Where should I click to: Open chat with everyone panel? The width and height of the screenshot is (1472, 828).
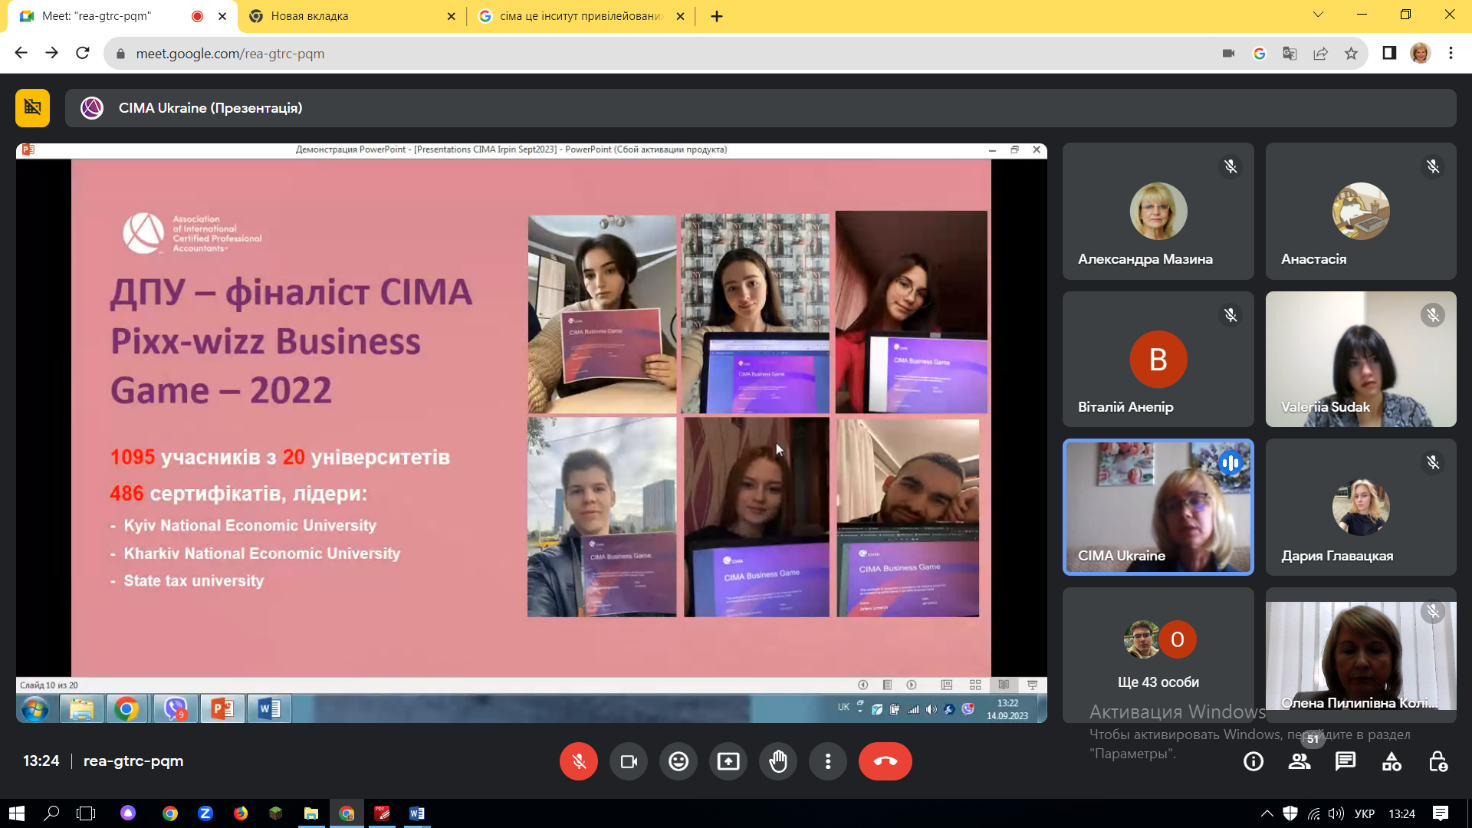1345,762
